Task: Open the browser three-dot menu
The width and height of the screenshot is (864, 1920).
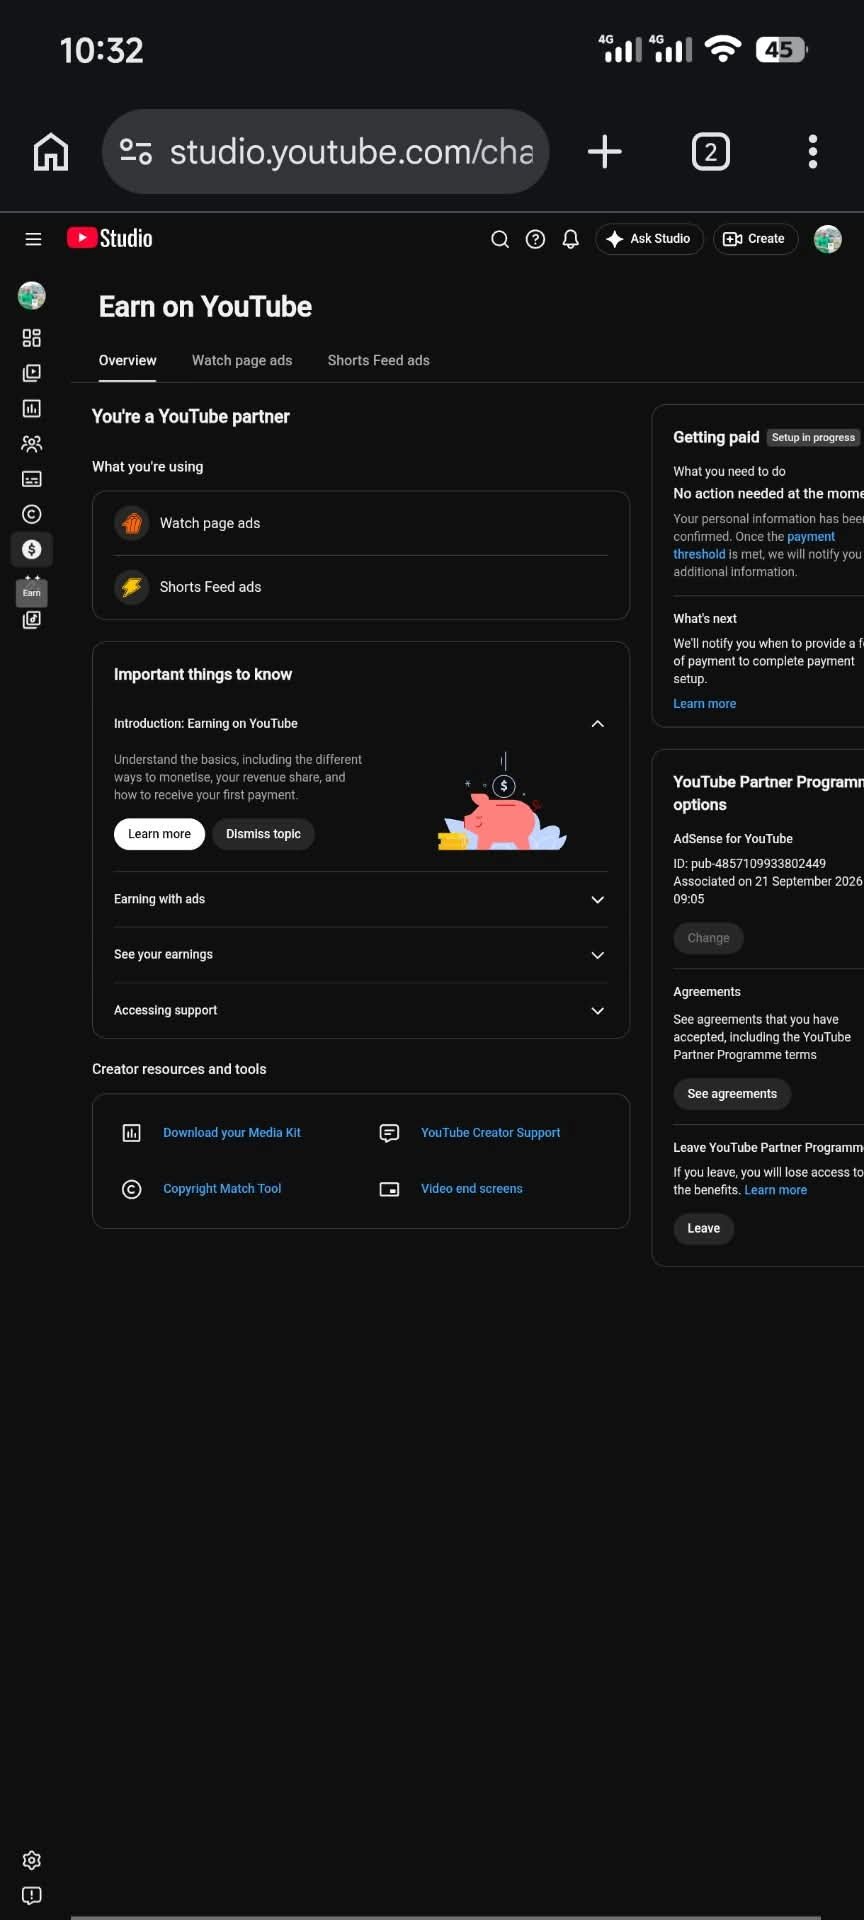Action: [x=813, y=152]
